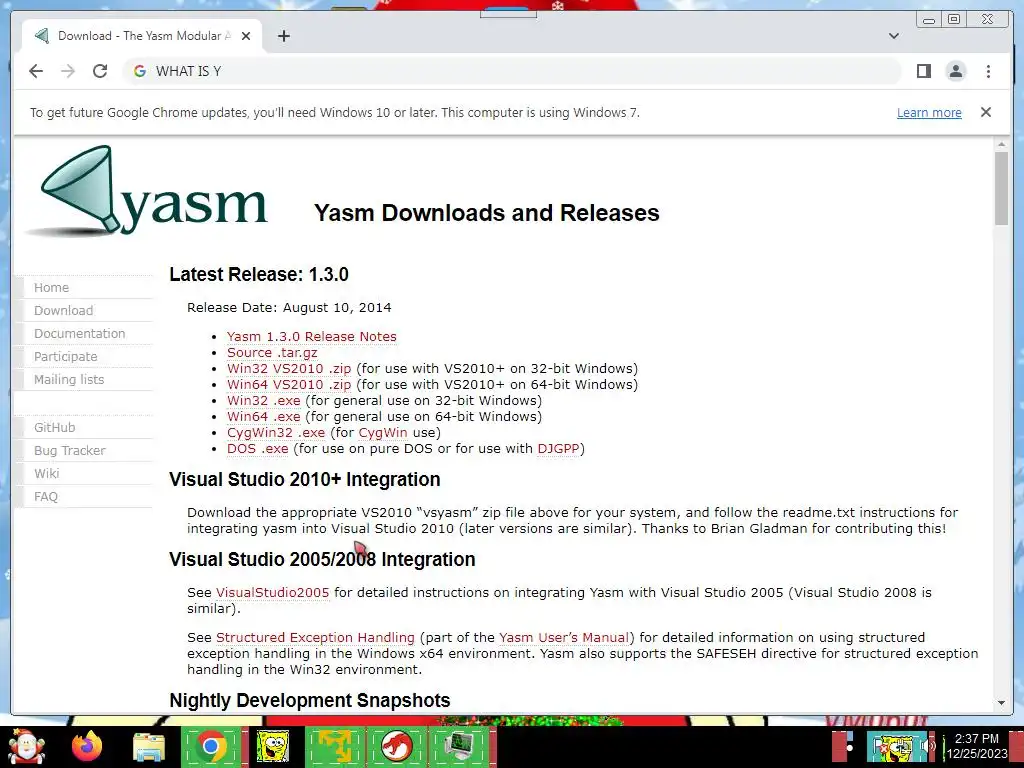Switch to Chrome taskbar icon
This screenshot has height=768, width=1024.
pos(210,746)
